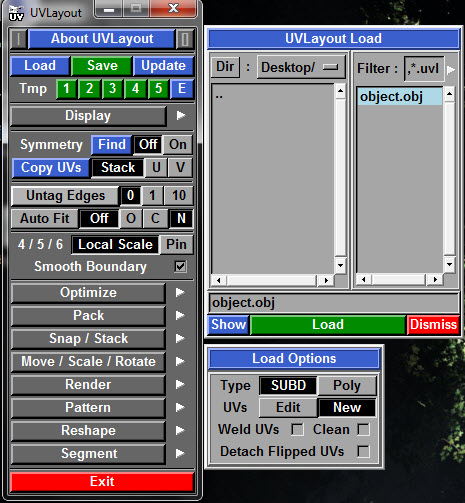This screenshot has height=503, width=465.
Task: Enable the Detach Flipped UVs checkbox
Action: (x=363, y=452)
